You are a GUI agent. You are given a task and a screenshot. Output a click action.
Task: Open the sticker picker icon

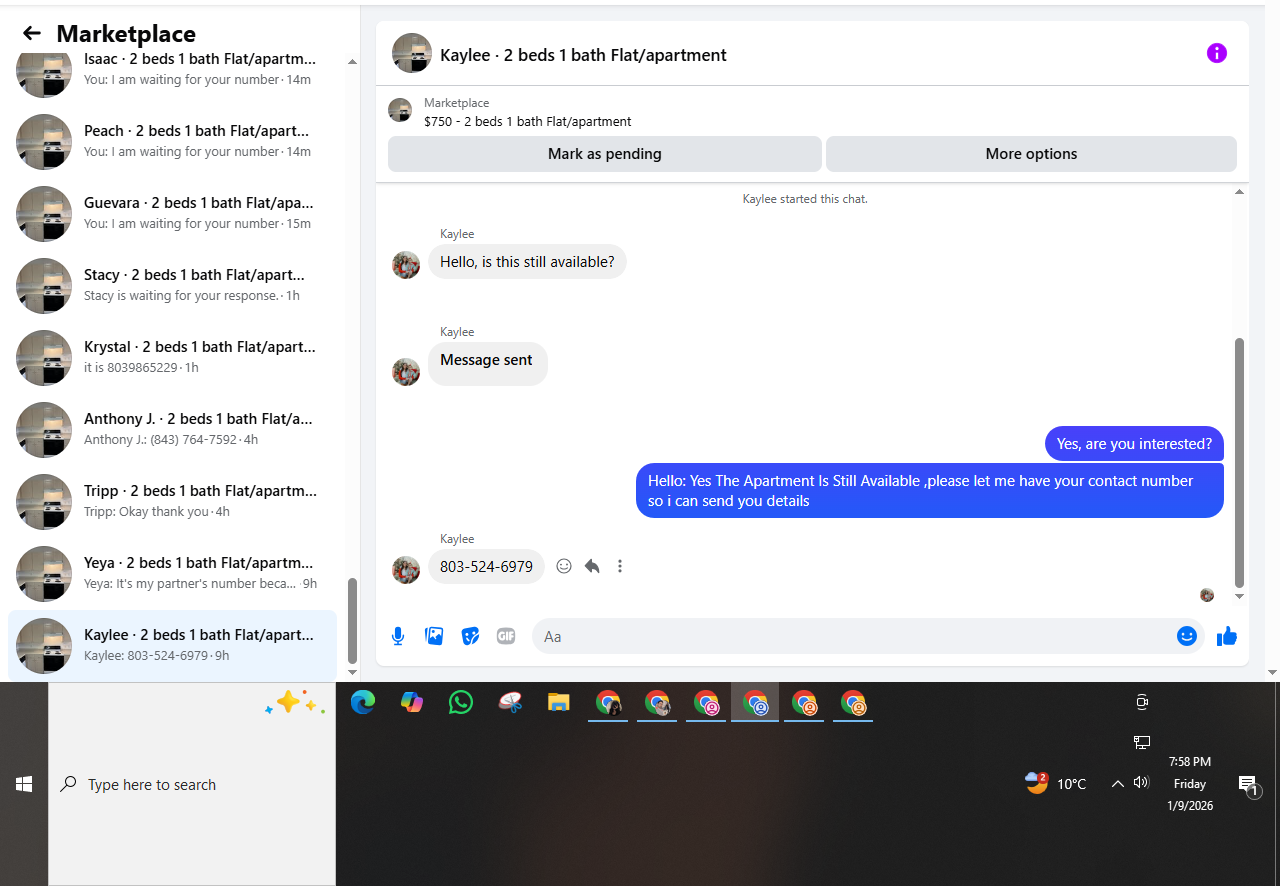pos(470,636)
